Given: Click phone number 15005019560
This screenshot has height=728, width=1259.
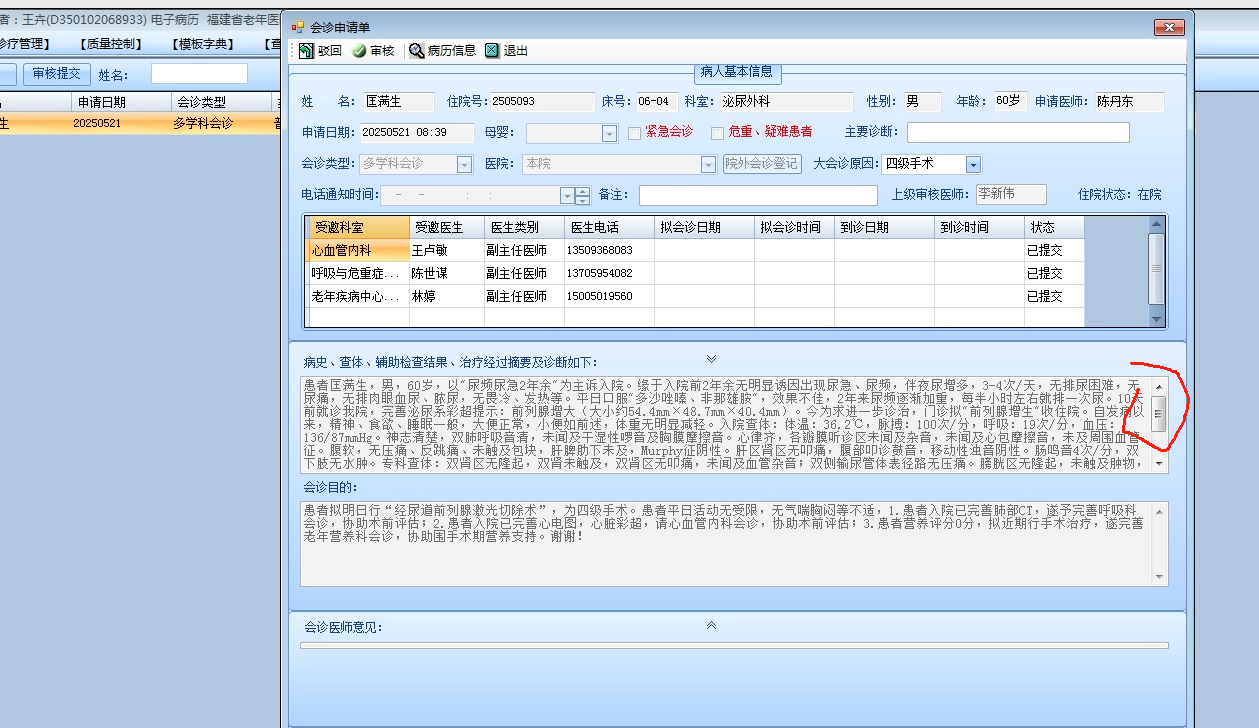Looking at the screenshot, I should coord(609,296).
